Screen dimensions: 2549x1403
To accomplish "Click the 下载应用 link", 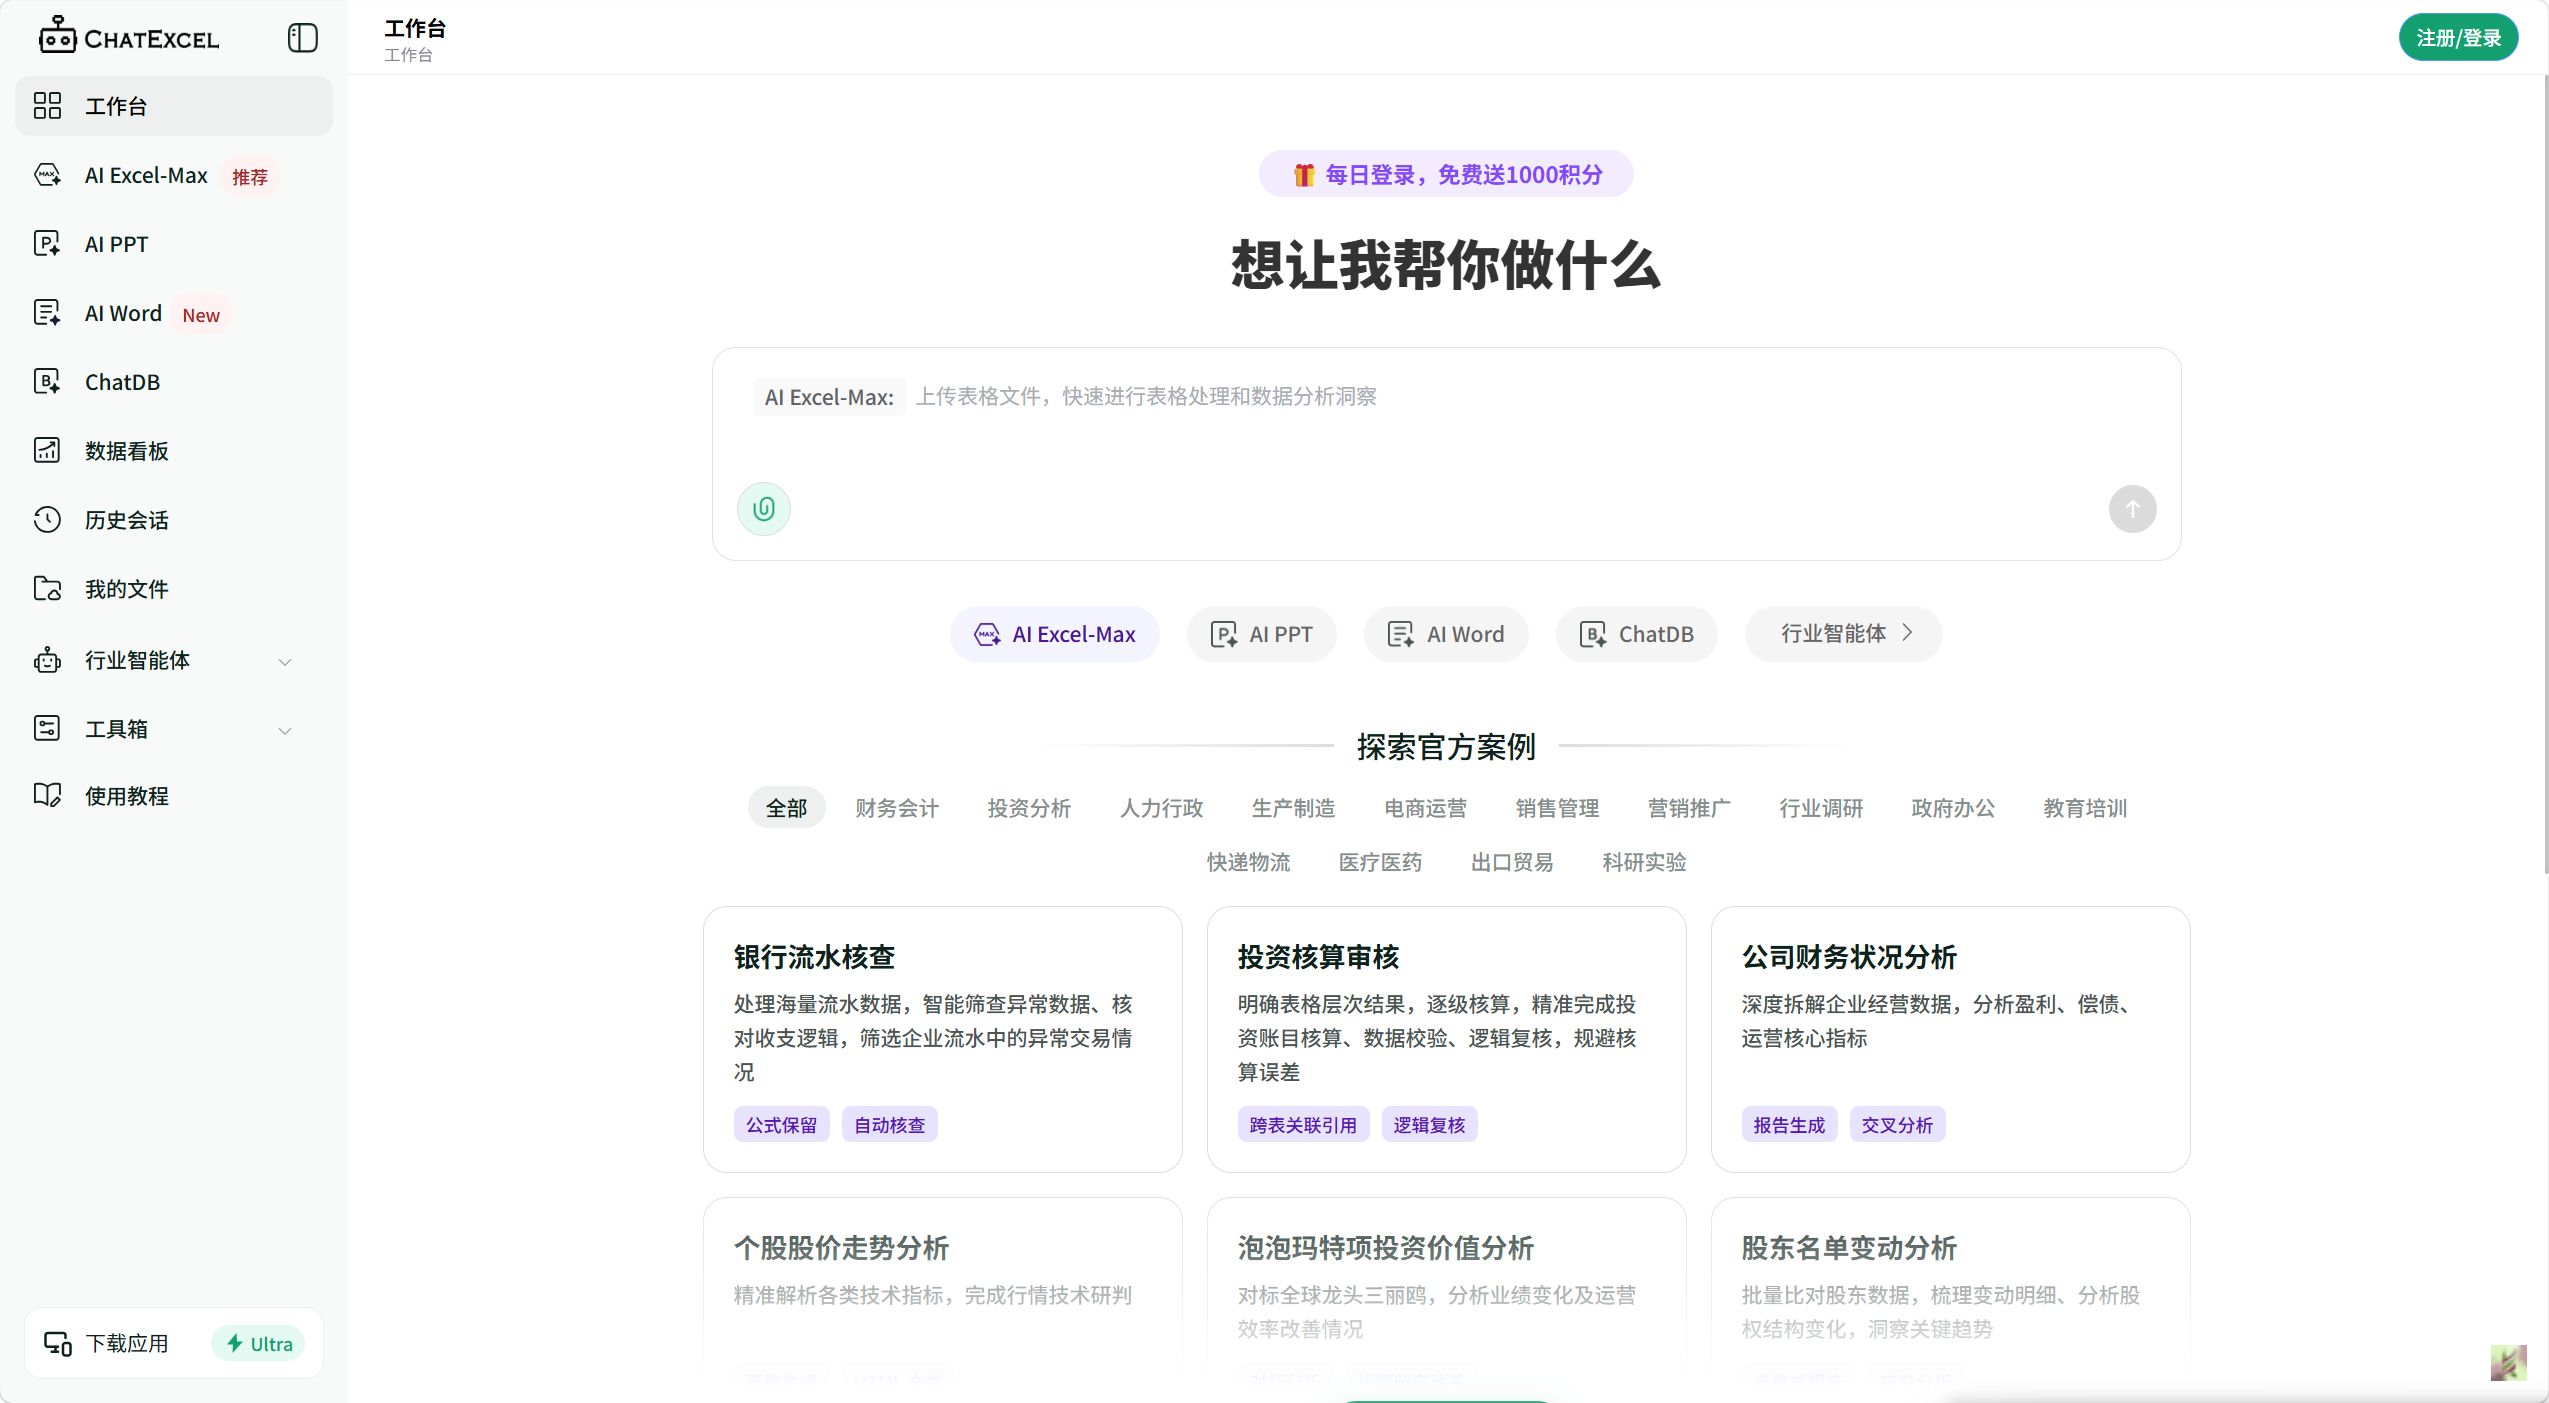I will pos(127,1343).
